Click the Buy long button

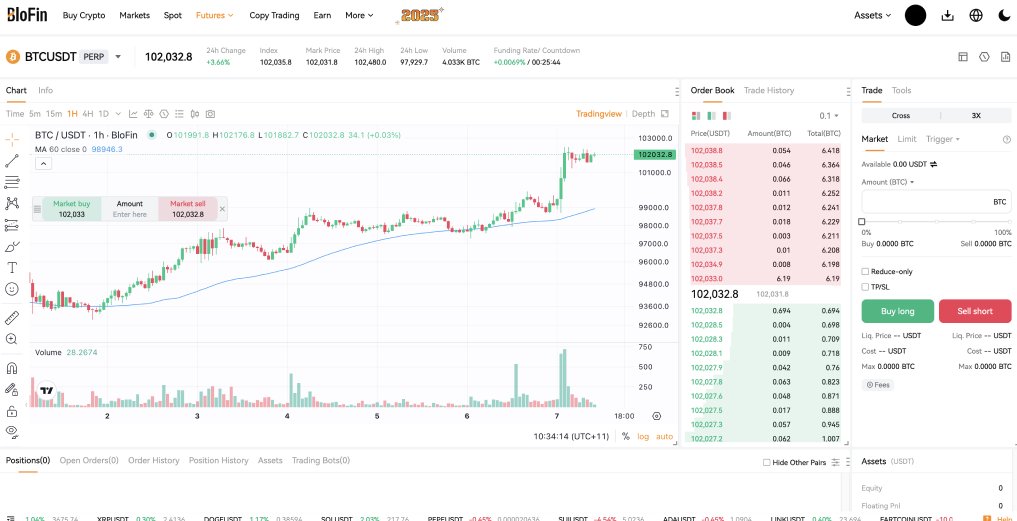898,311
